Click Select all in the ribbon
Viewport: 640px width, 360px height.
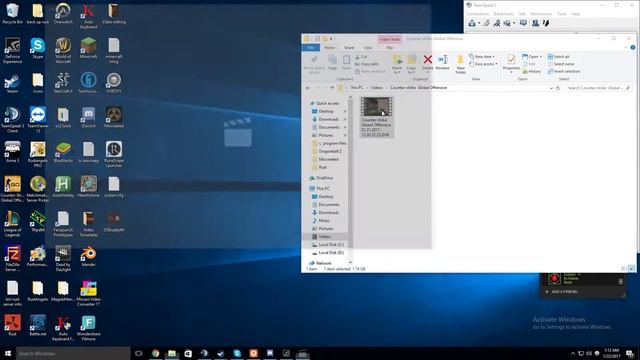coord(558,57)
